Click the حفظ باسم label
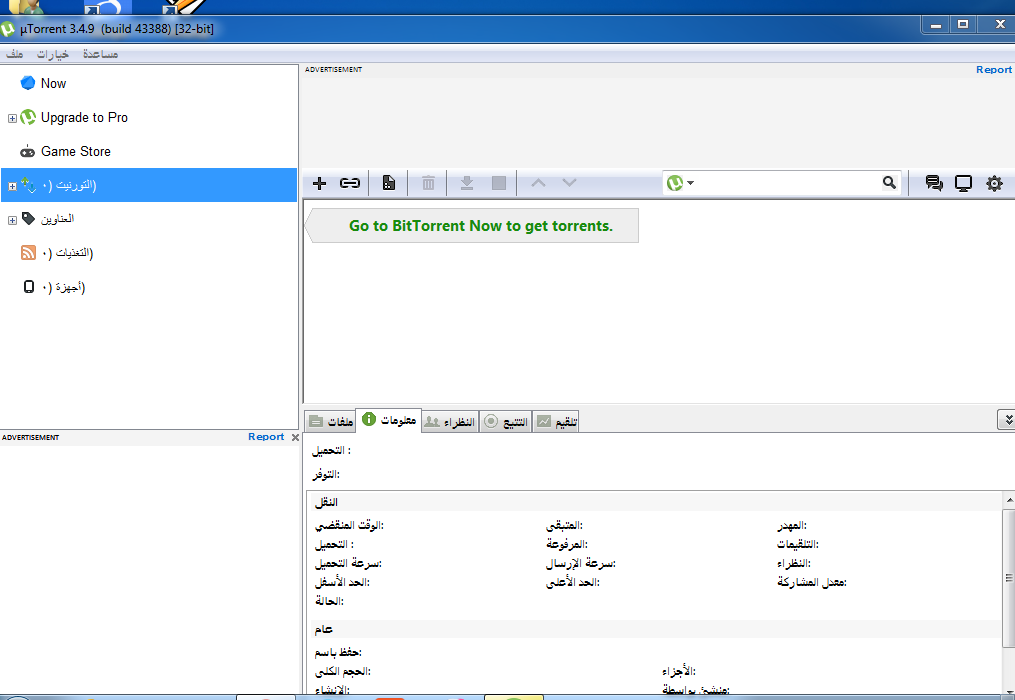This screenshot has height=700, width=1015. click(338, 652)
